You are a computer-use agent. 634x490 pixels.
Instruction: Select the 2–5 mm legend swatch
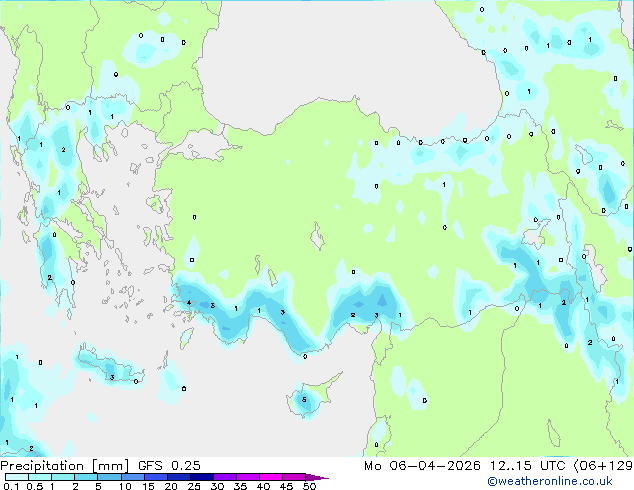(86, 477)
